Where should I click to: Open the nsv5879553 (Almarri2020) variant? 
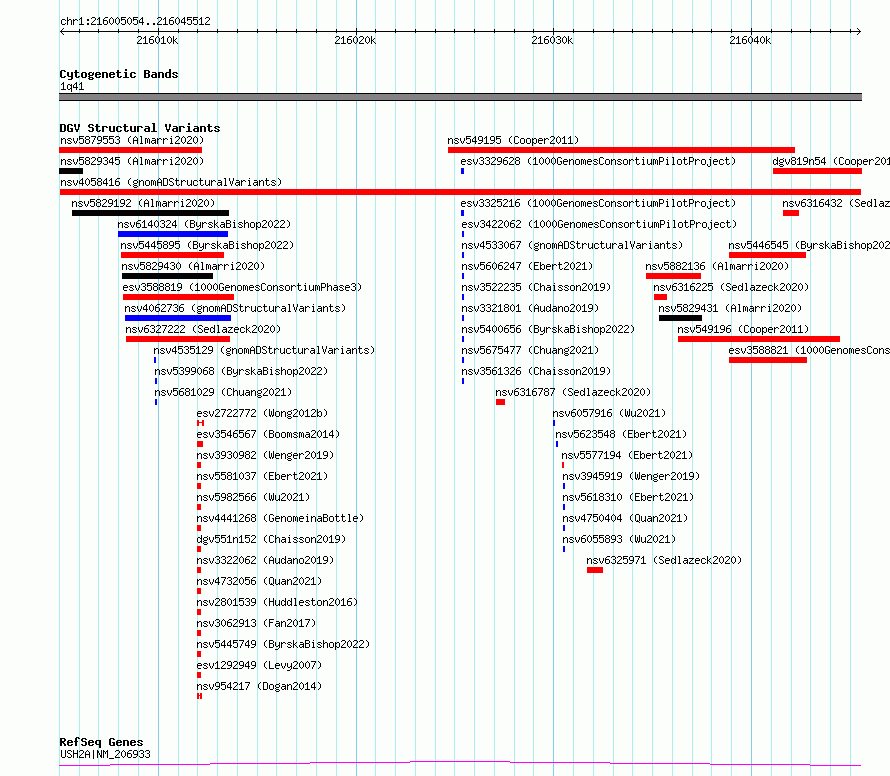(132, 140)
